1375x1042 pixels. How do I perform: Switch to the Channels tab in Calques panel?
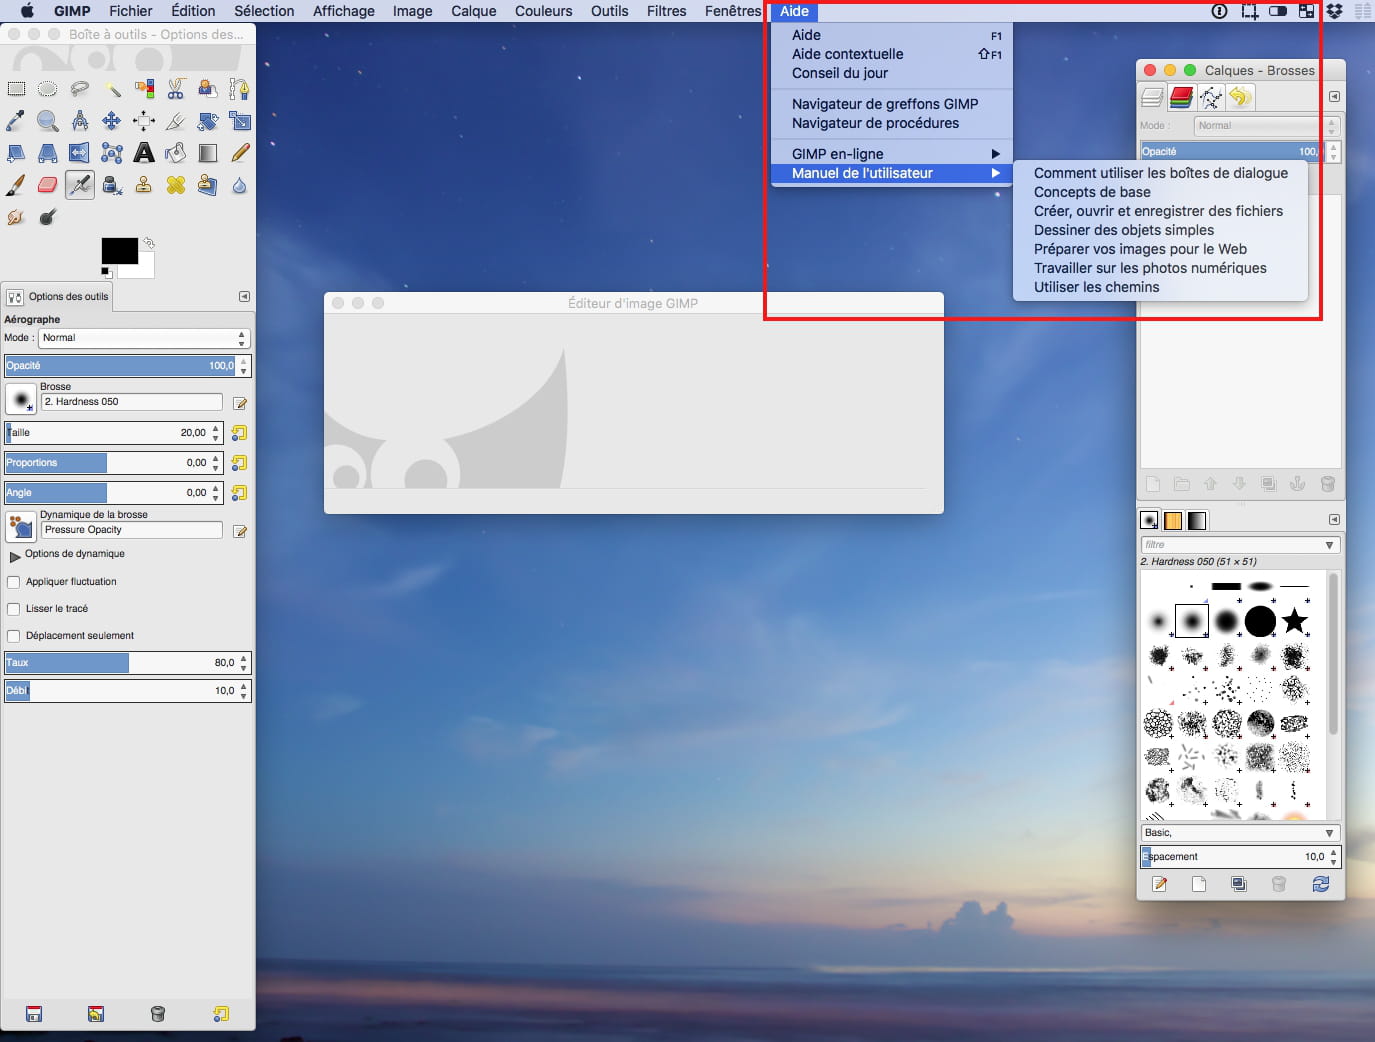1181,97
